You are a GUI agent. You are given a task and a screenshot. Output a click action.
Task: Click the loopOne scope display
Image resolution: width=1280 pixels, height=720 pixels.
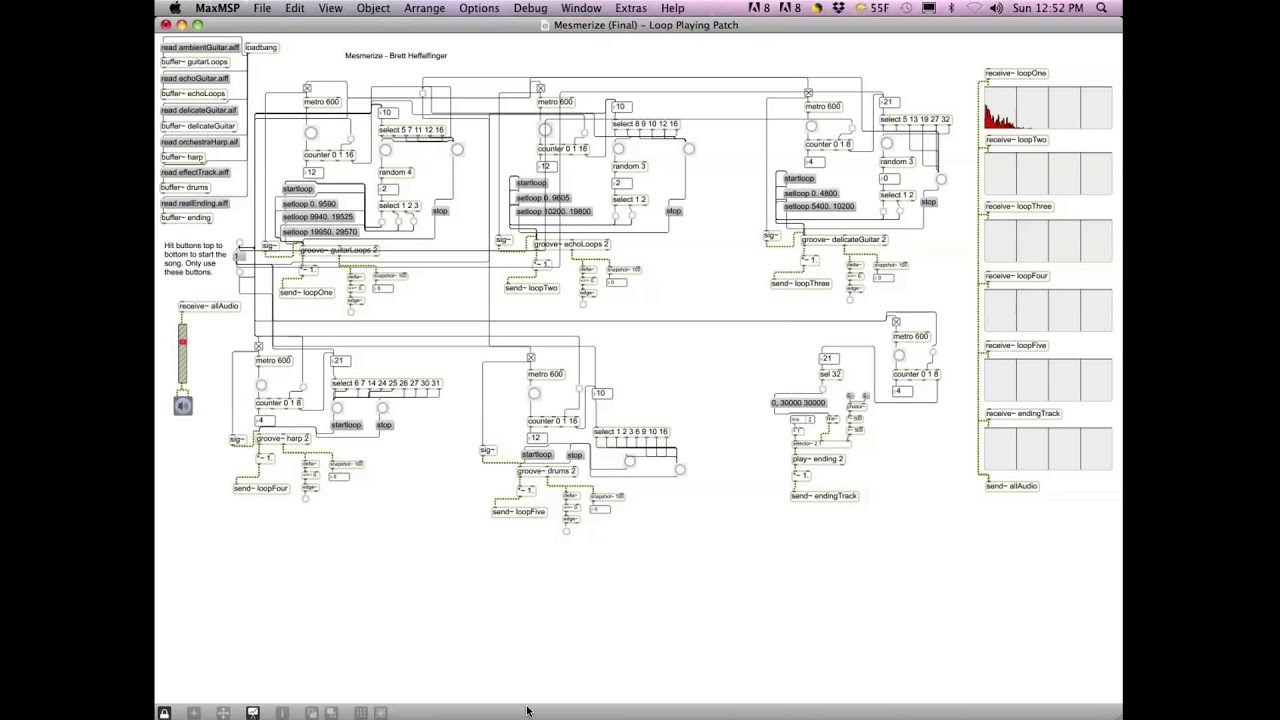pos(1048,107)
